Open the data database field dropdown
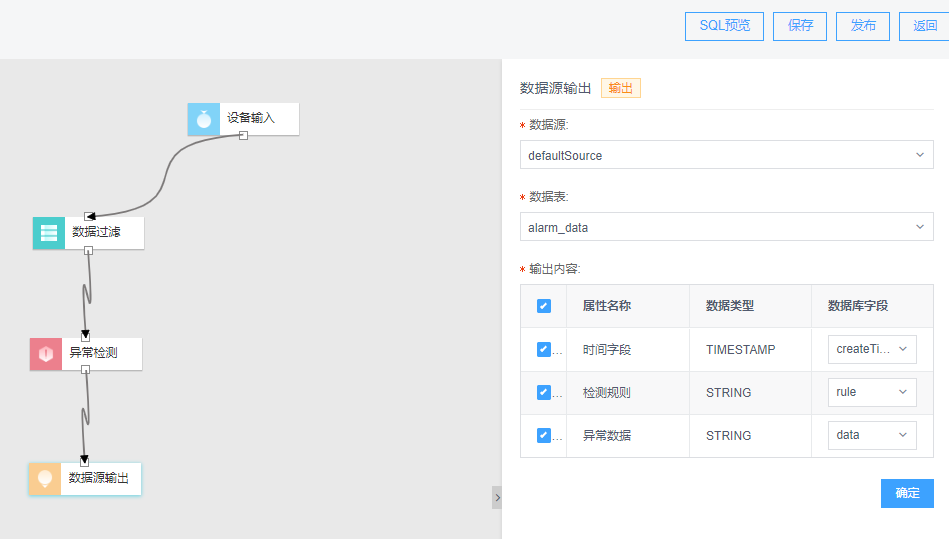Image resolution: width=949 pixels, height=539 pixels. click(x=872, y=435)
